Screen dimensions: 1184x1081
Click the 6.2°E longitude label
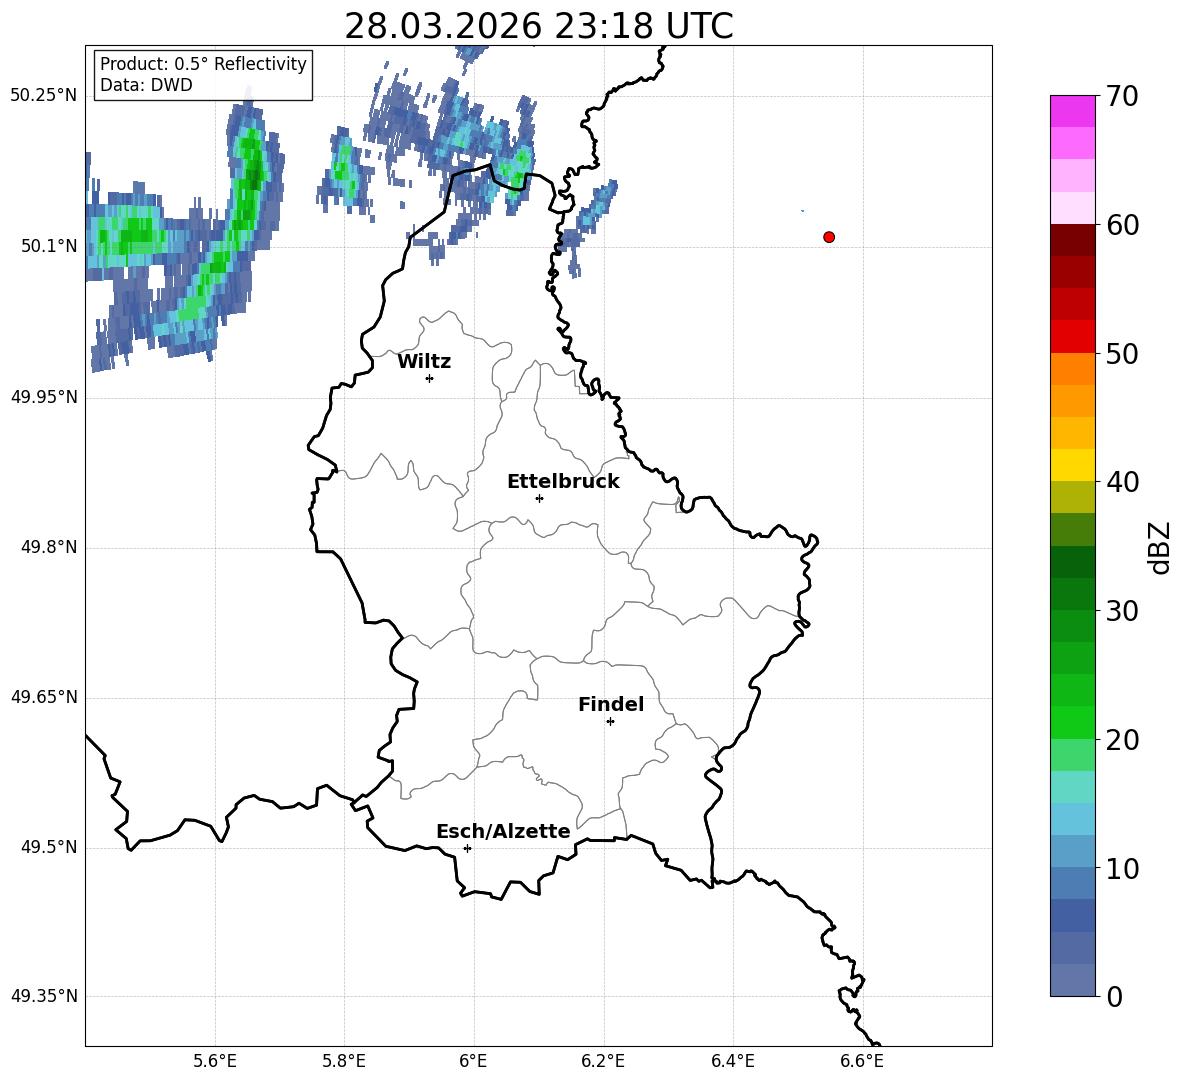(603, 1062)
